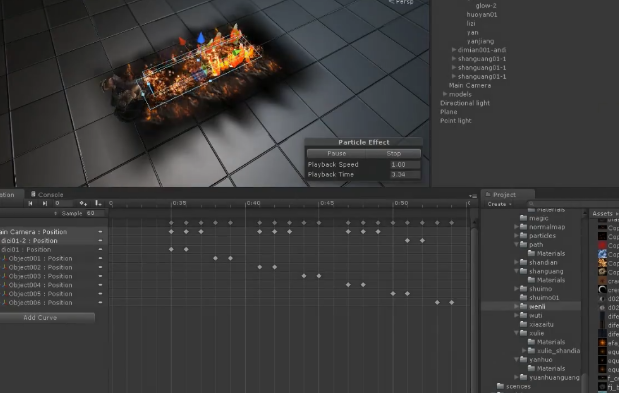Select first keyframe on dici01 row
619x393 pixels.
pyautogui.click(x=171, y=249)
